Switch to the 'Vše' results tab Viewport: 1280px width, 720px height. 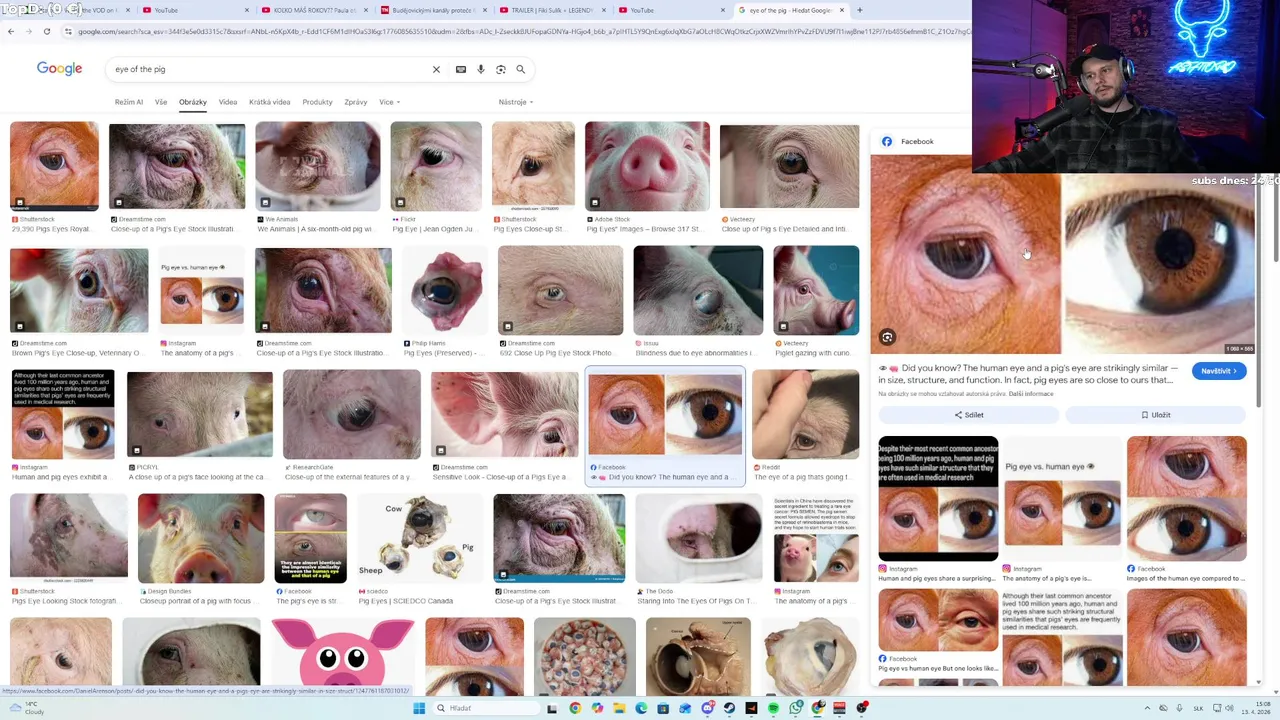(x=160, y=102)
